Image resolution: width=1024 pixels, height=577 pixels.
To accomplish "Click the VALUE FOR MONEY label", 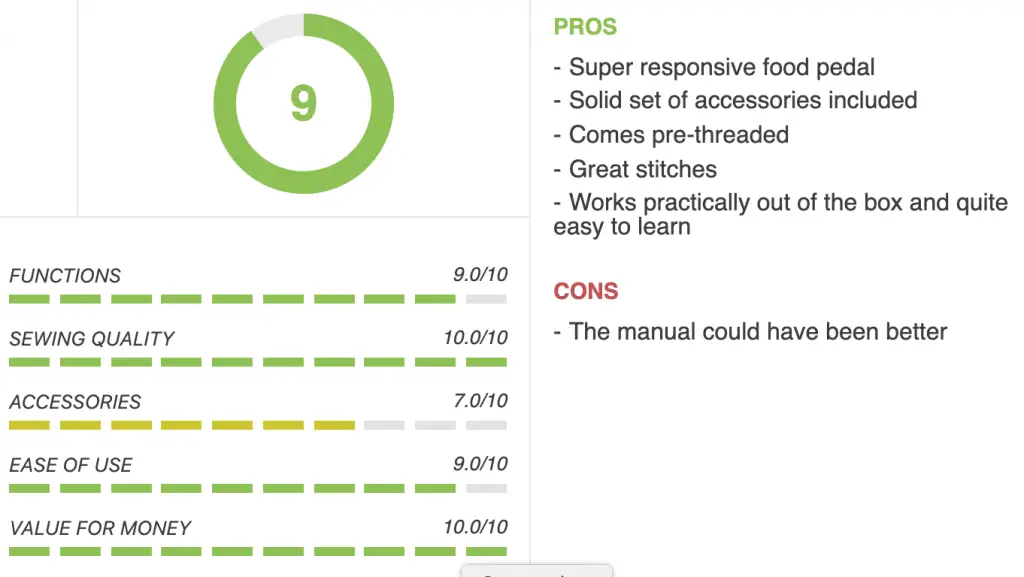I will coord(100,528).
